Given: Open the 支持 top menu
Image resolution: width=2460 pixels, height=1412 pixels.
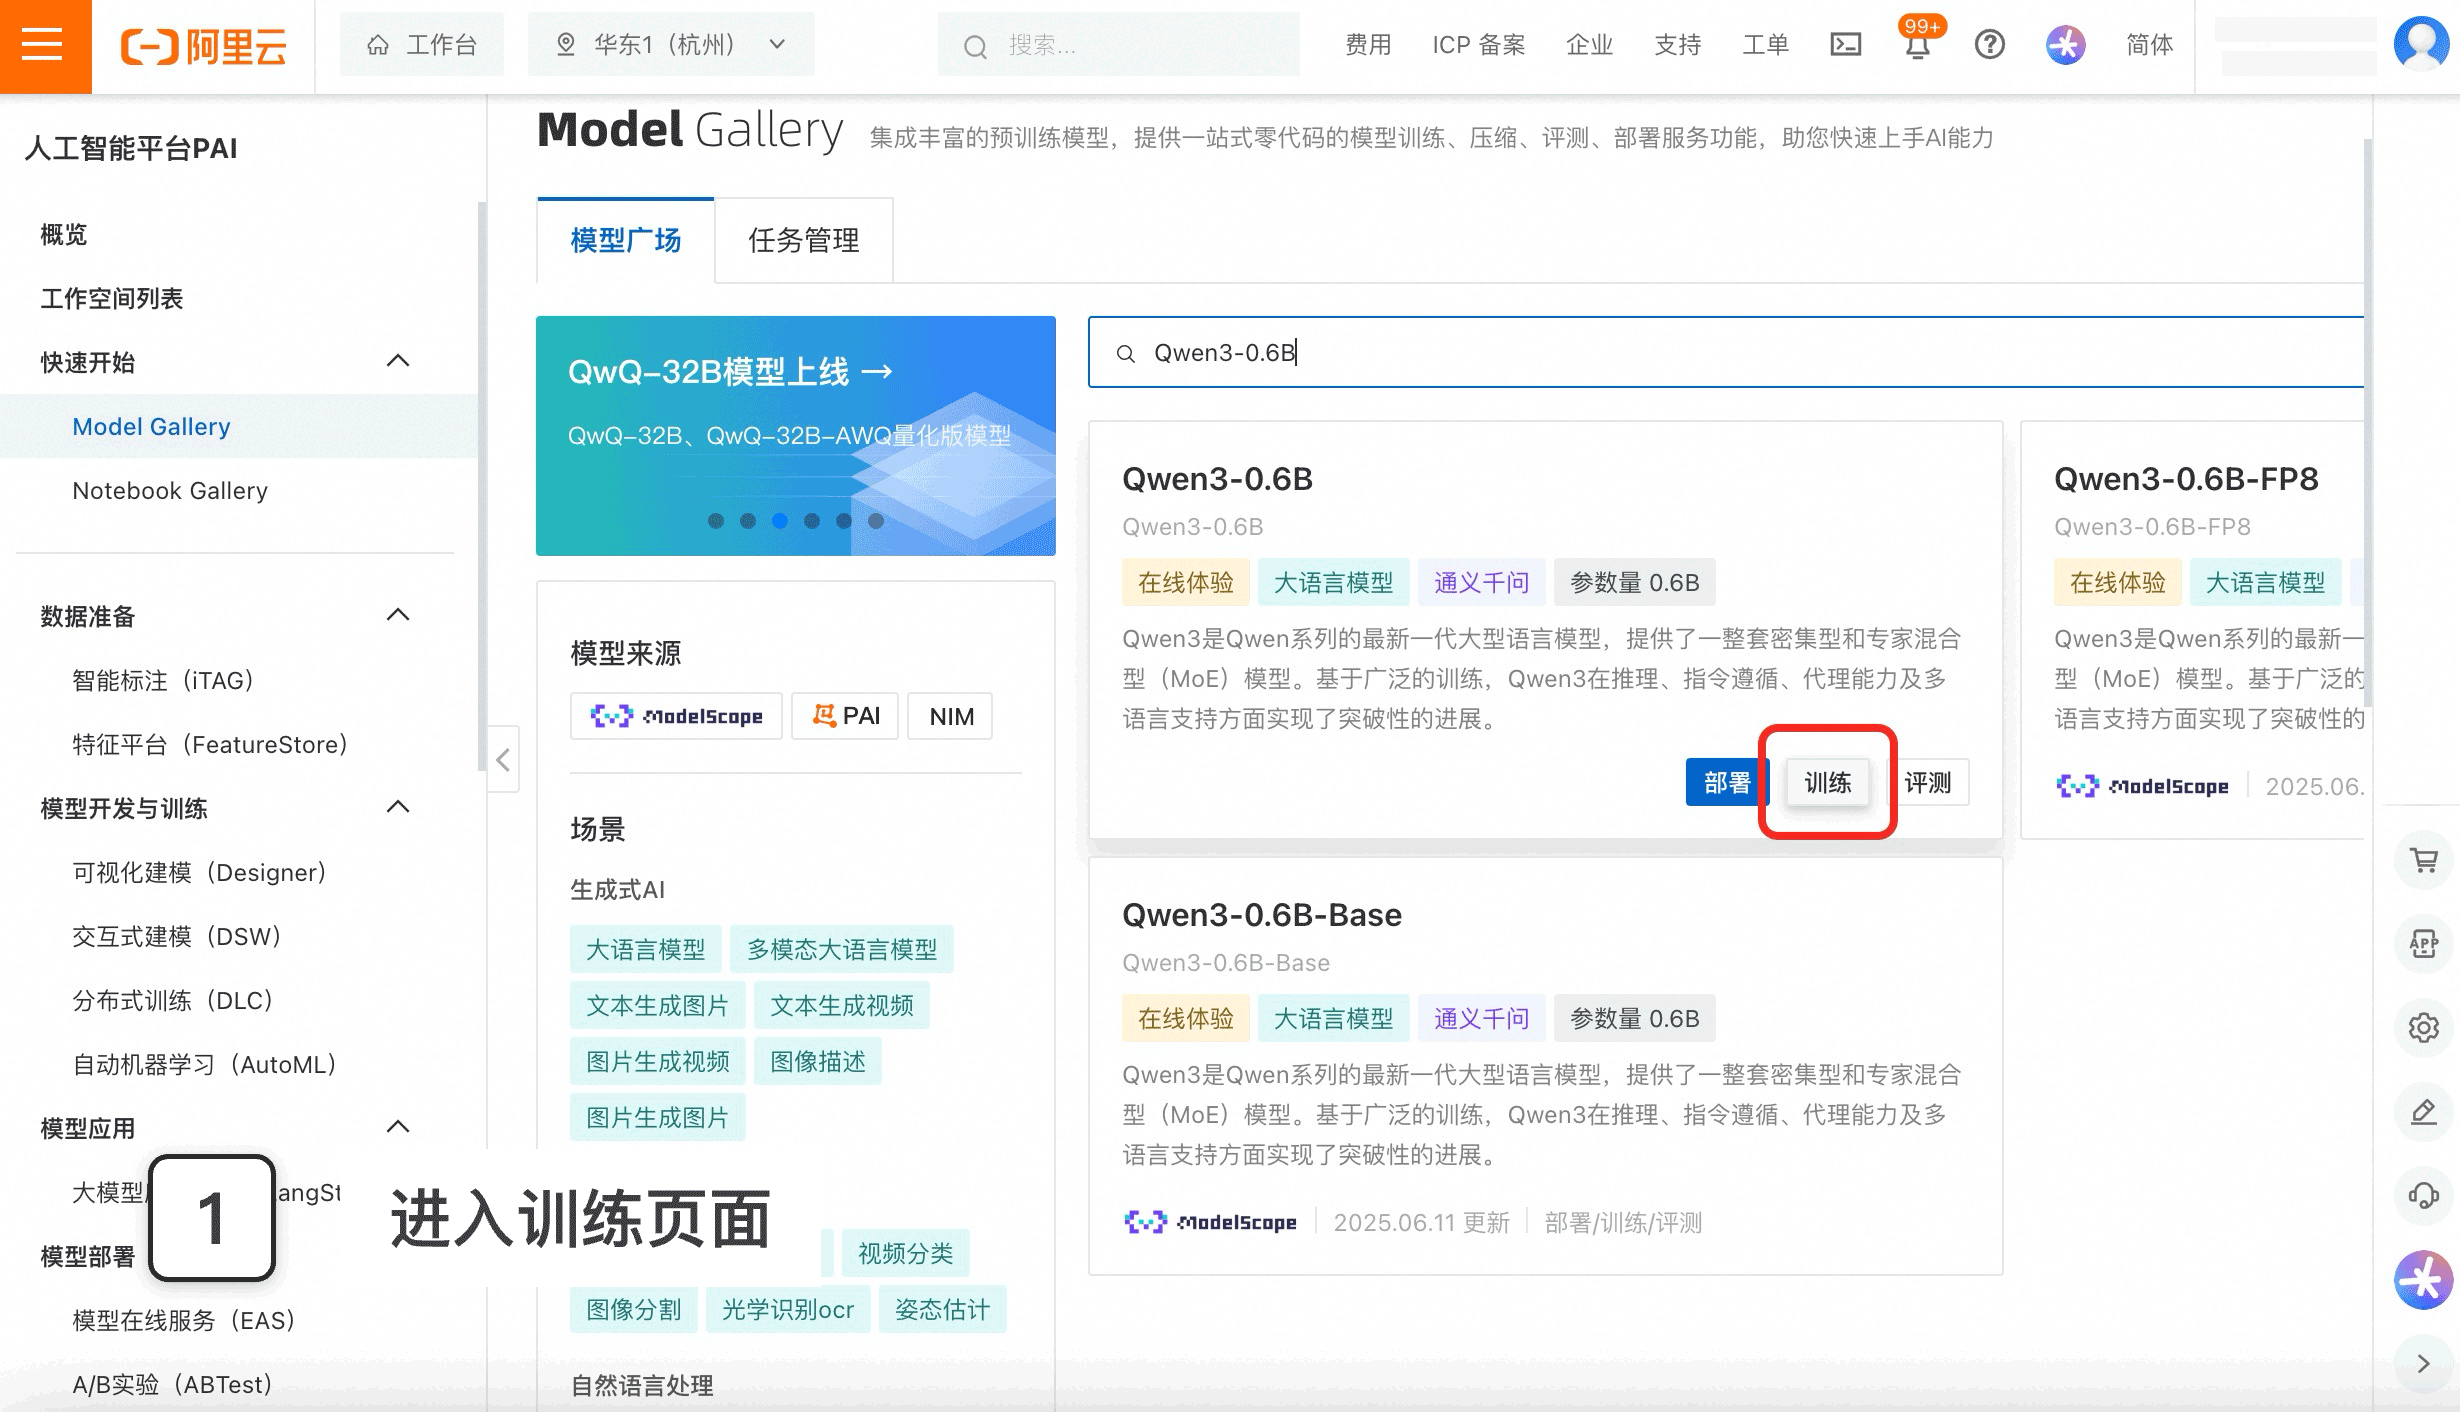Looking at the screenshot, I should (1678, 45).
